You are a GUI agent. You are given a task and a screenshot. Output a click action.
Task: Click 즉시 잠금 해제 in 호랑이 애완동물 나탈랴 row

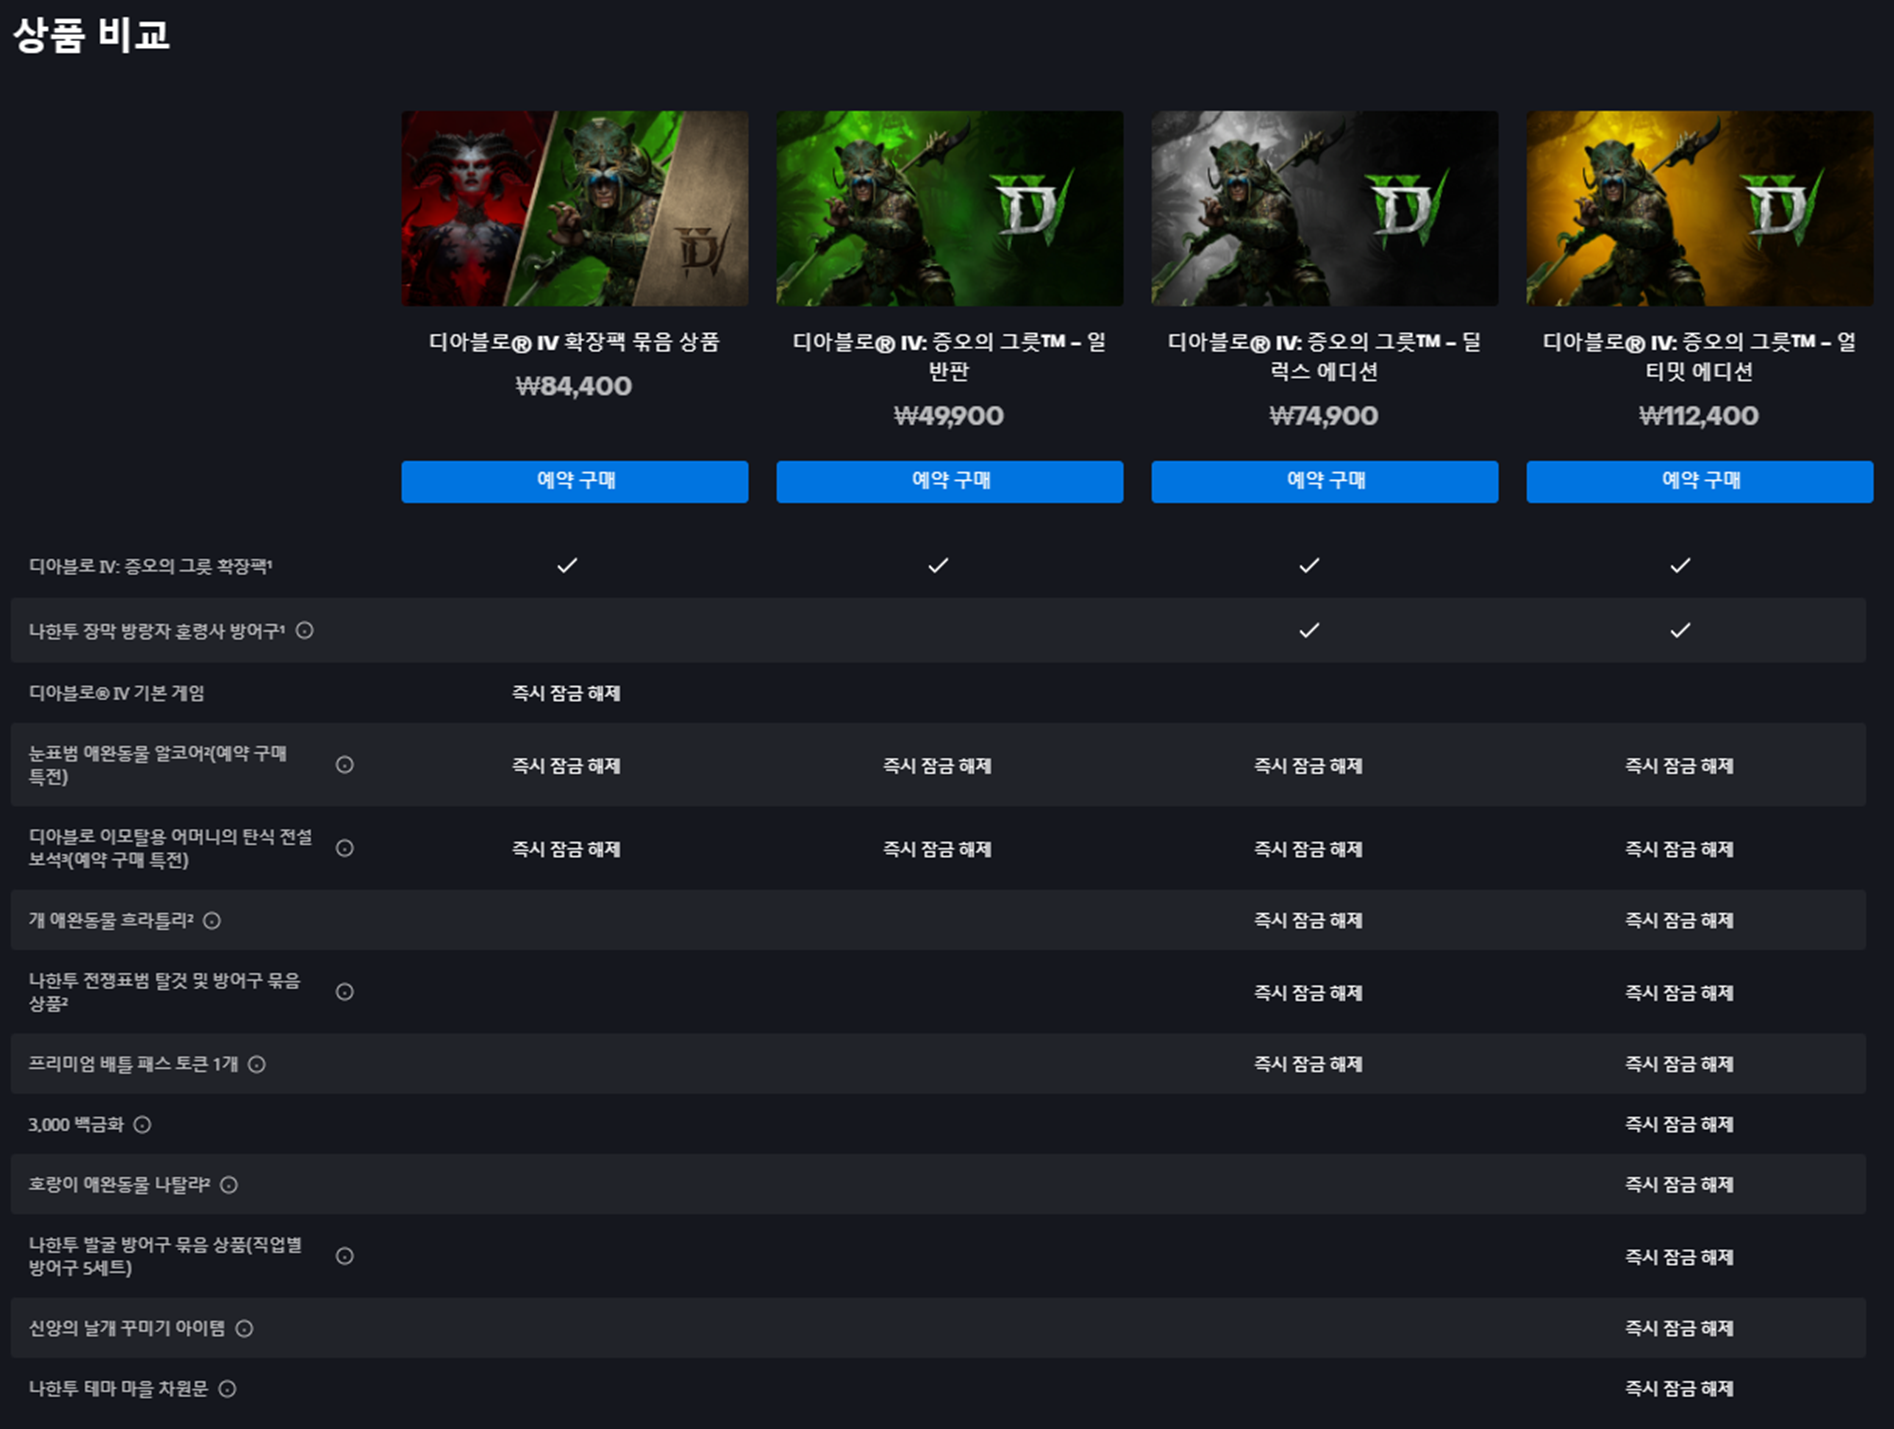point(1680,1185)
